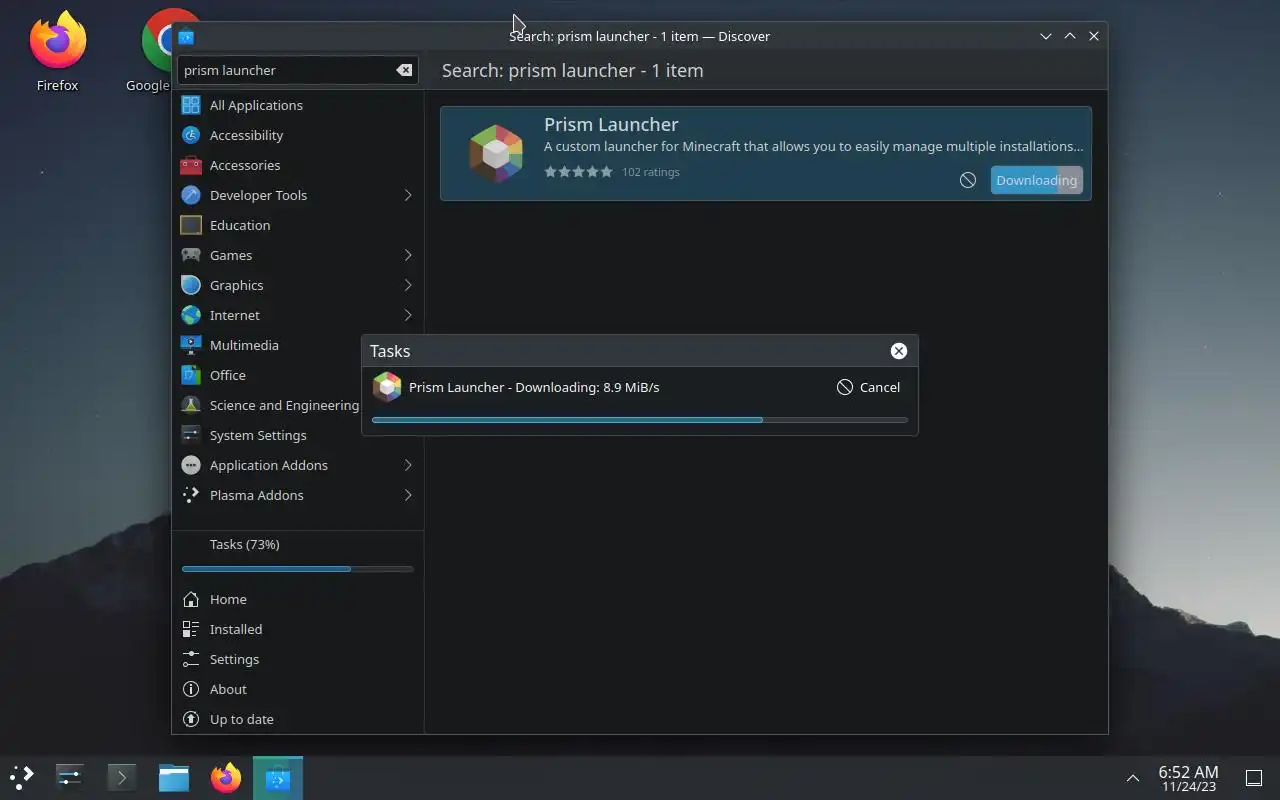
Task: Click the sidebar tasks progress bar
Action: 298,569
